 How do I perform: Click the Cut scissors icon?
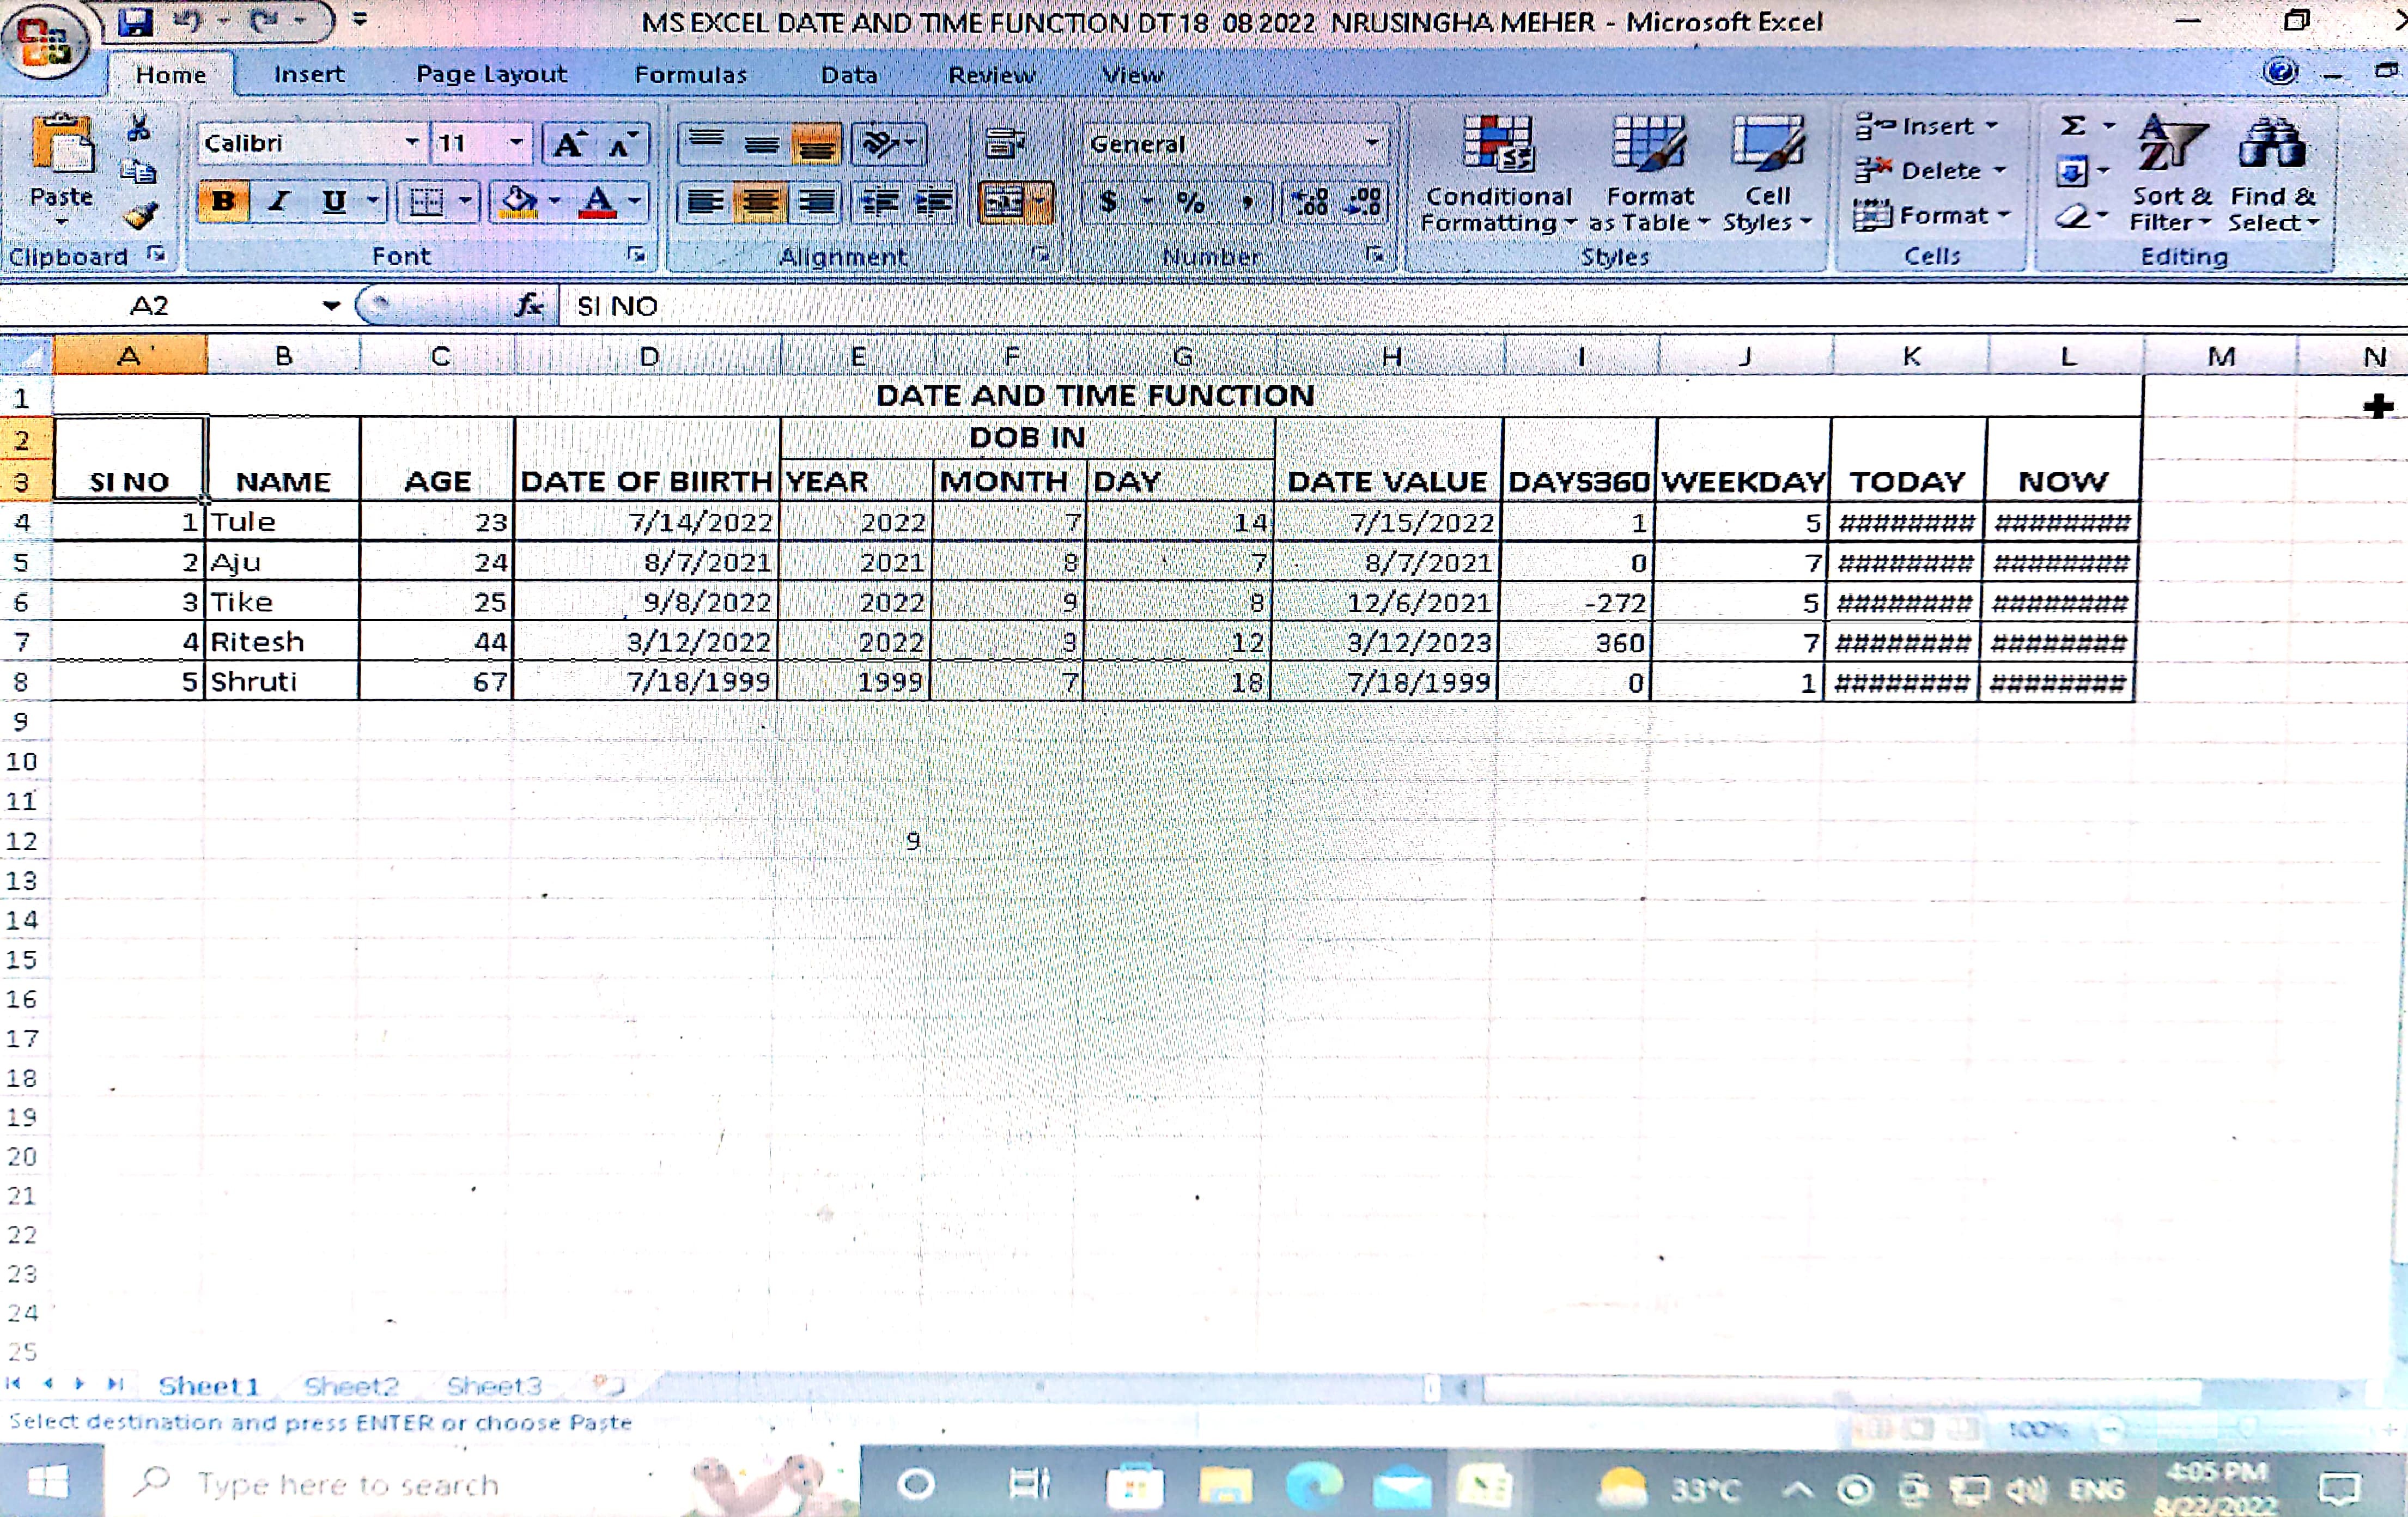click(x=139, y=129)
